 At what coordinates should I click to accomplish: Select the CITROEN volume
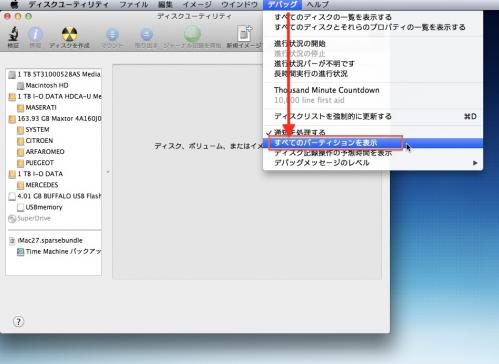click(35, 140)
